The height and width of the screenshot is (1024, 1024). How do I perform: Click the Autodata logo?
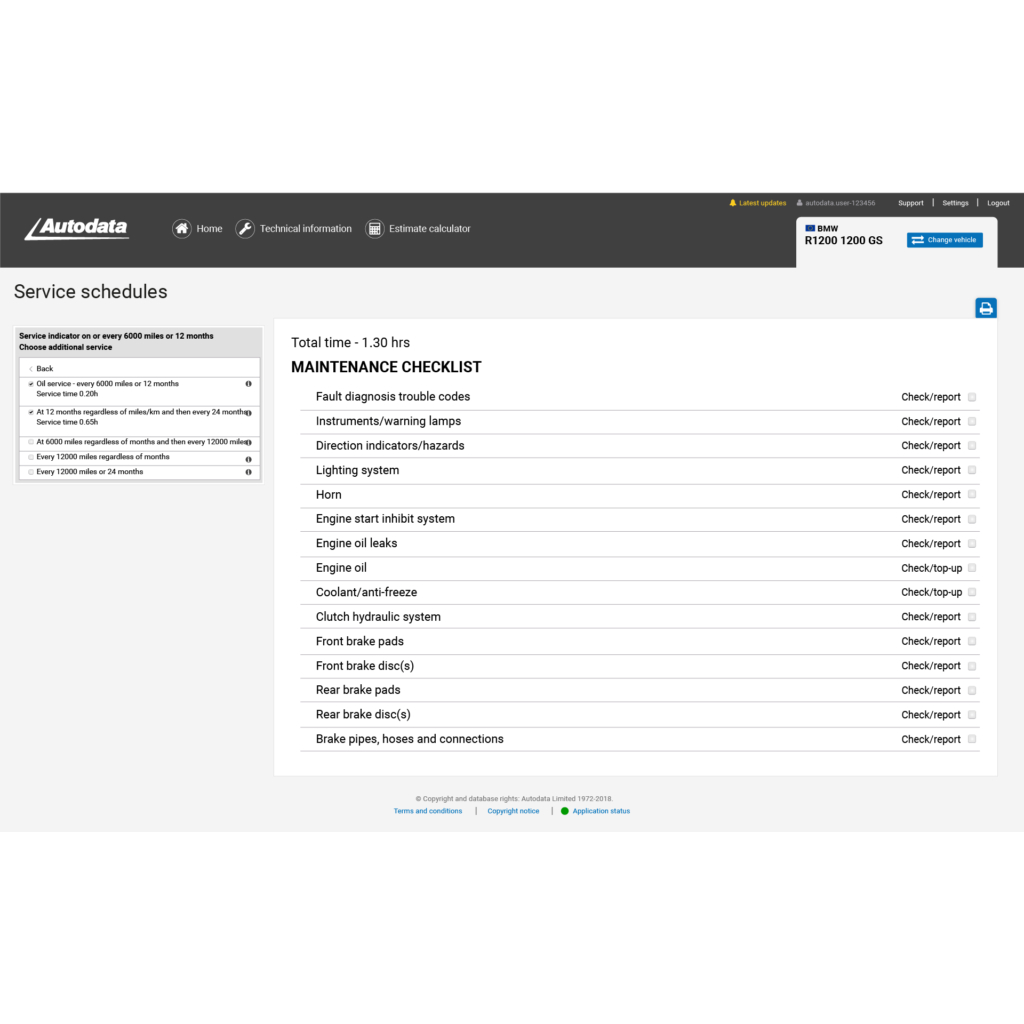pyautogui.click(x=77, y=229)
